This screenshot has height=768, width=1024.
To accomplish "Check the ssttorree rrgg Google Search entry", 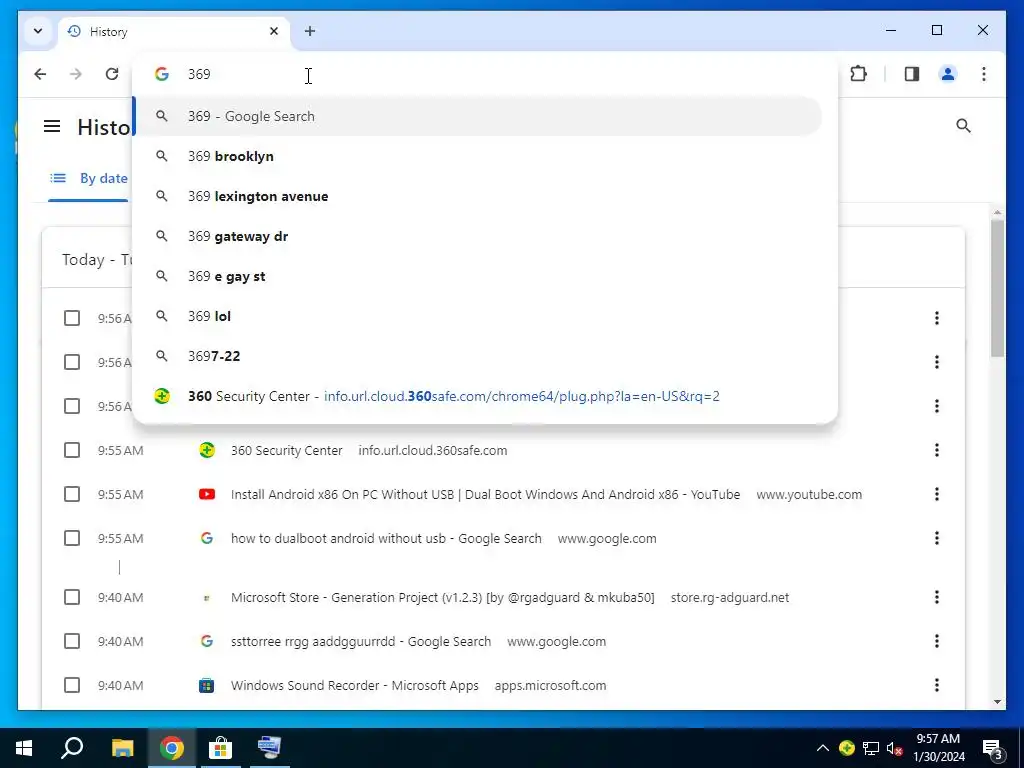I will tap(72, 641).
